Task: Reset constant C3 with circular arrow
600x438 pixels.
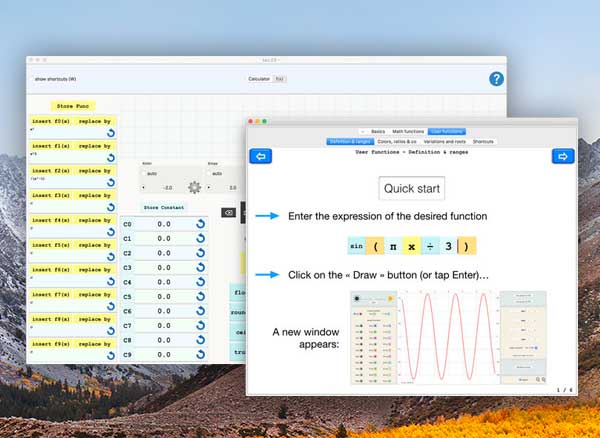Action: (201, 267)
